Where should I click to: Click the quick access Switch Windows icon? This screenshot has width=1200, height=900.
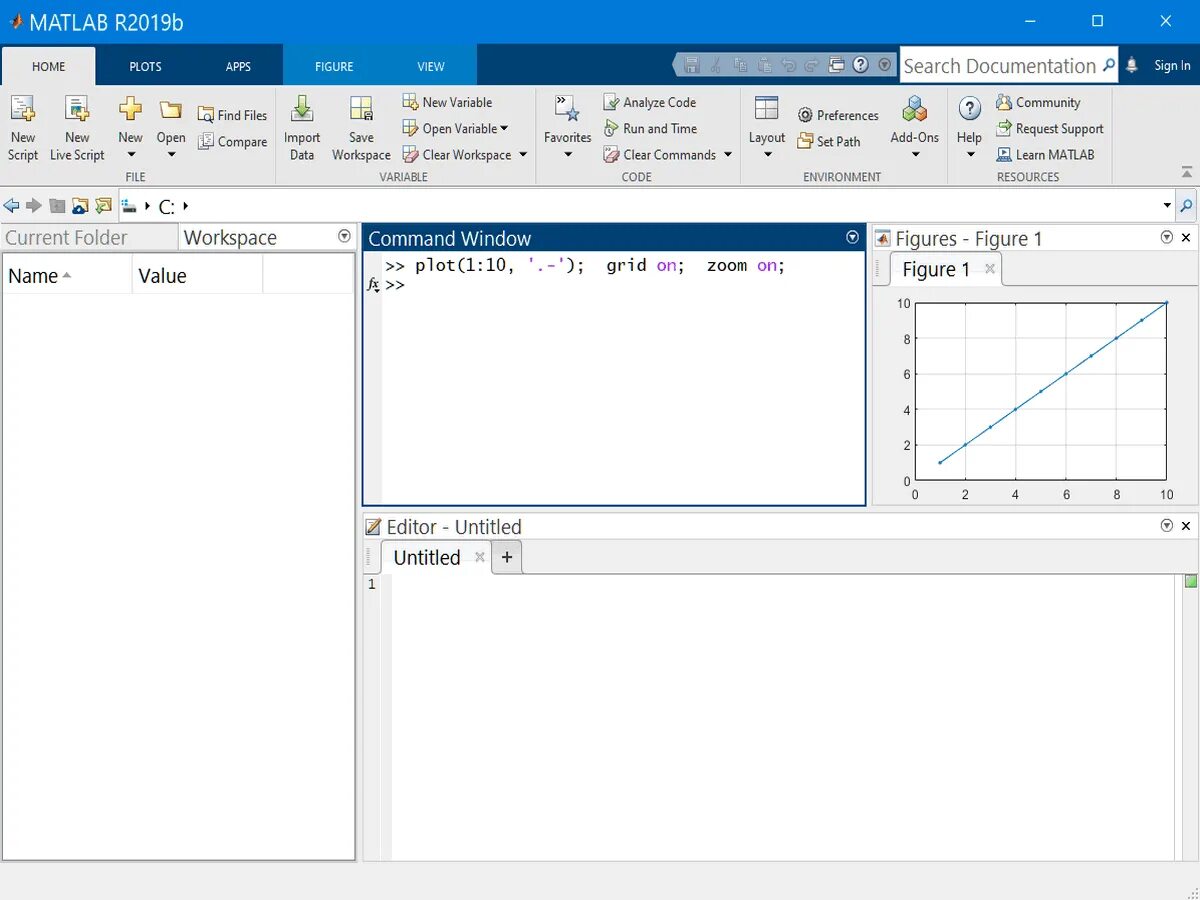tap(837, 65)
